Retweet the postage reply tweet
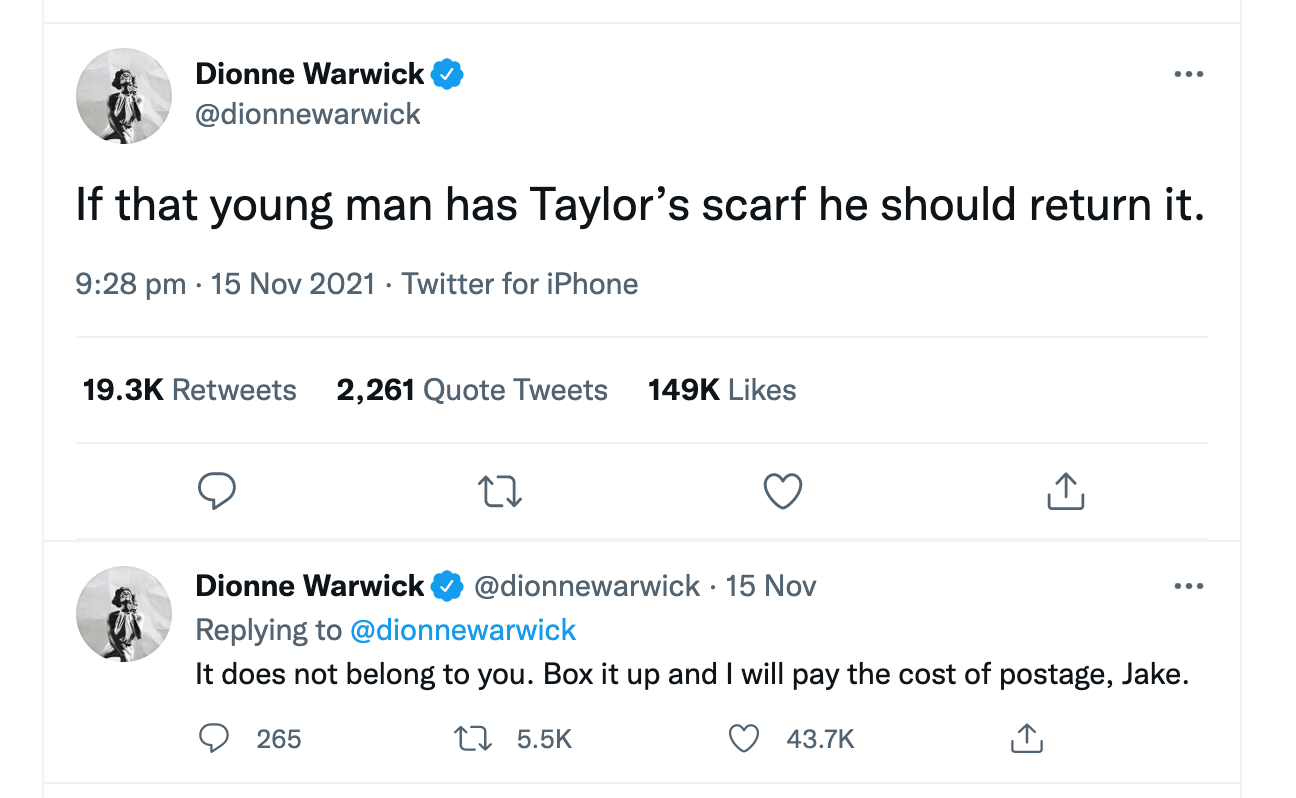1296x798 pixels. coord(472,738)
